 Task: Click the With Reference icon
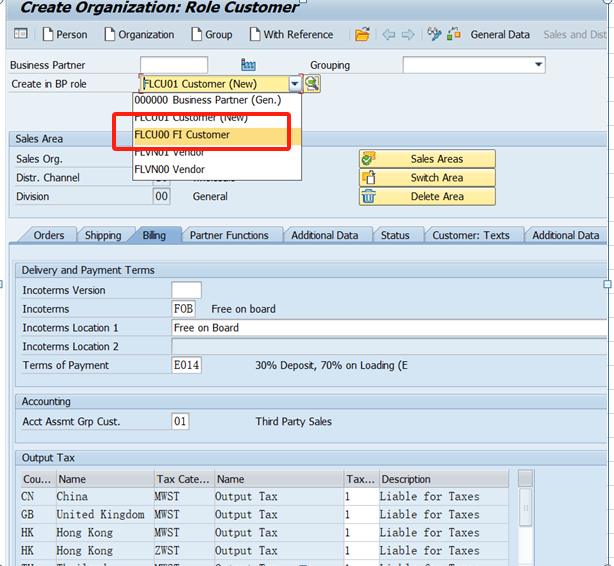pos(254,35)
